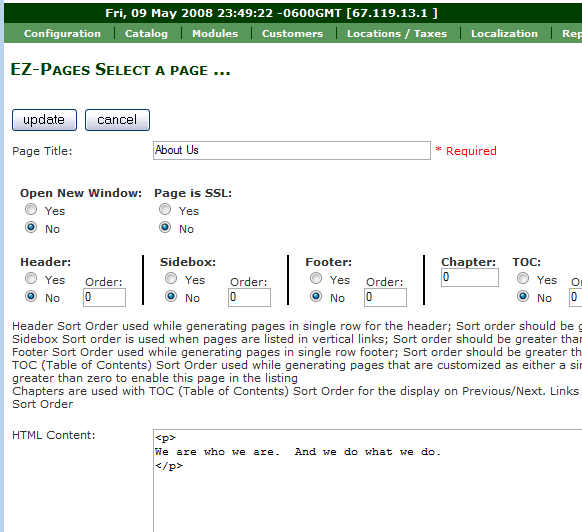Select Yes for Header
The width and height of the screenshot is (582, 532).
point(31,278)
